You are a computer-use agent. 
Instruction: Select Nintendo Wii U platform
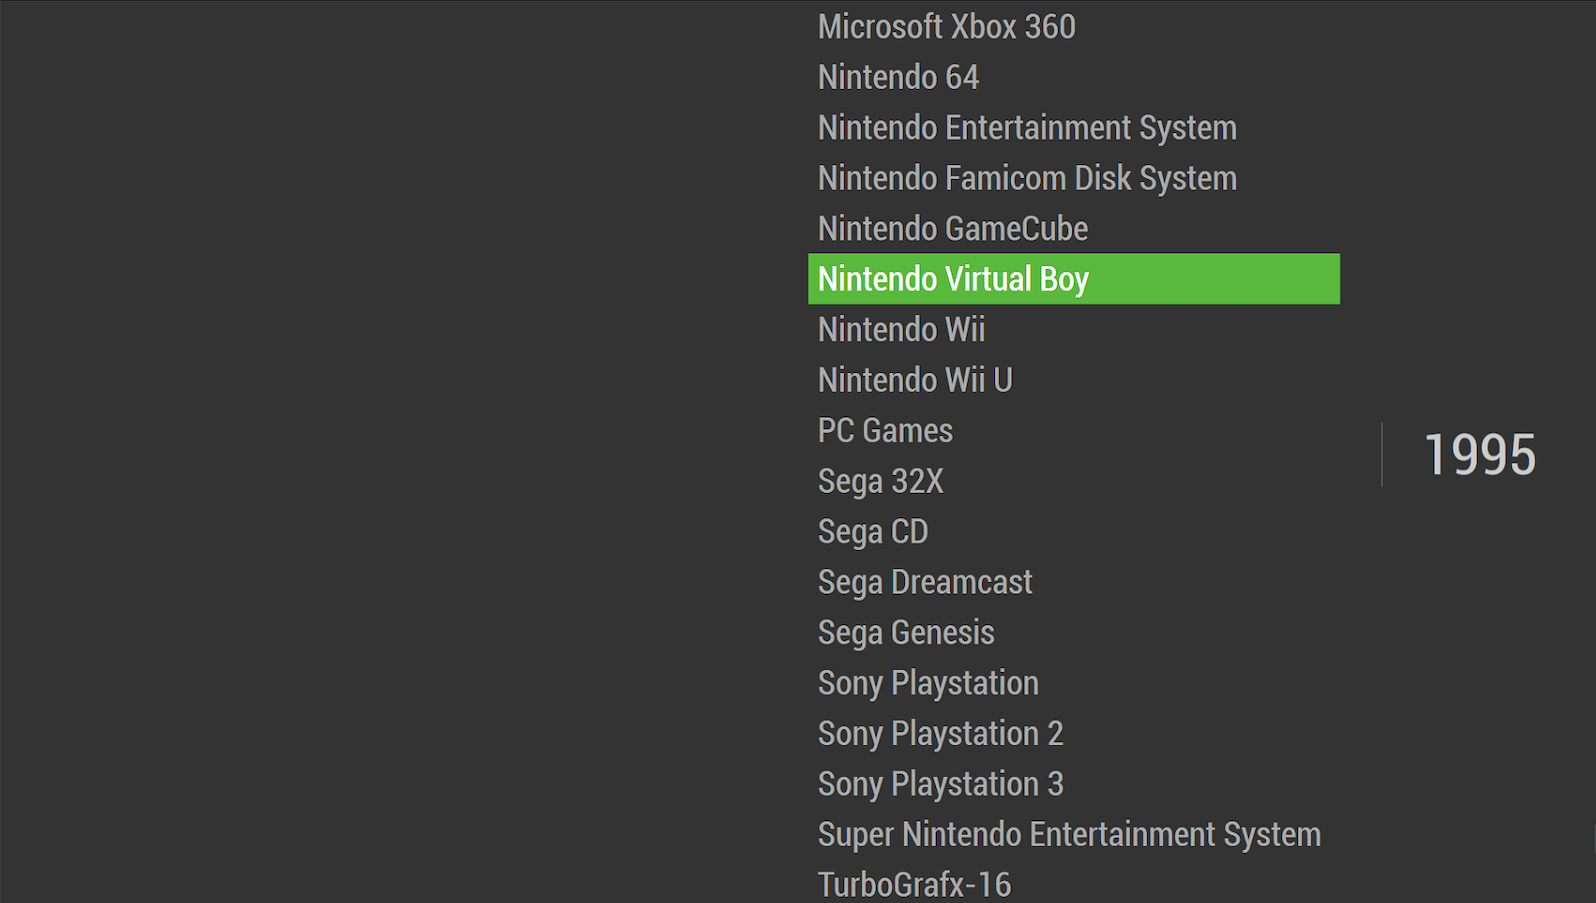[x=915, y=380]
